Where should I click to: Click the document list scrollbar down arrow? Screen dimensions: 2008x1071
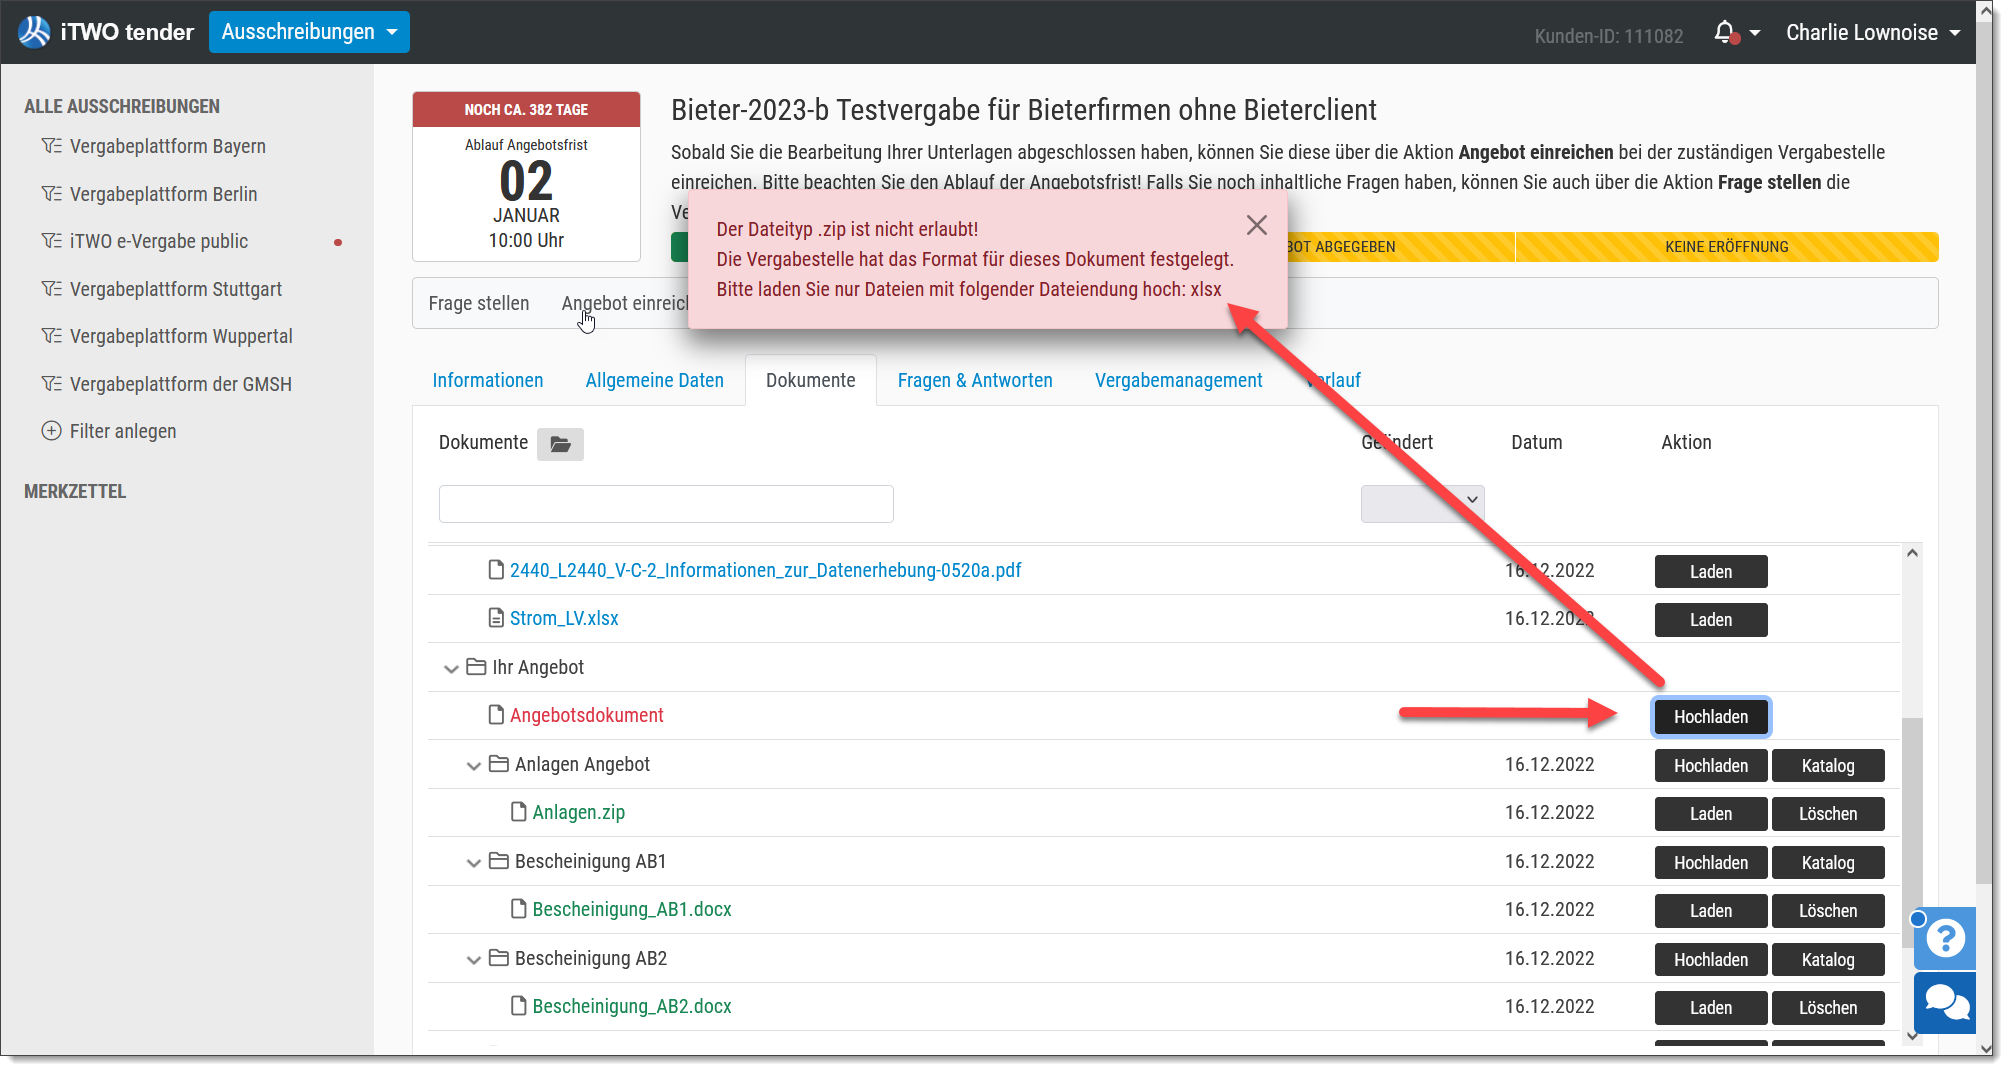point(1912,1037)
